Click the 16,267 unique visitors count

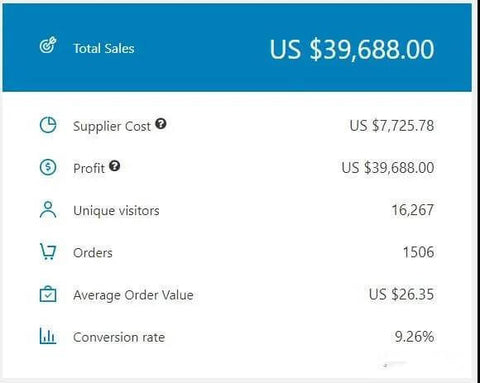tap(413, 210)
